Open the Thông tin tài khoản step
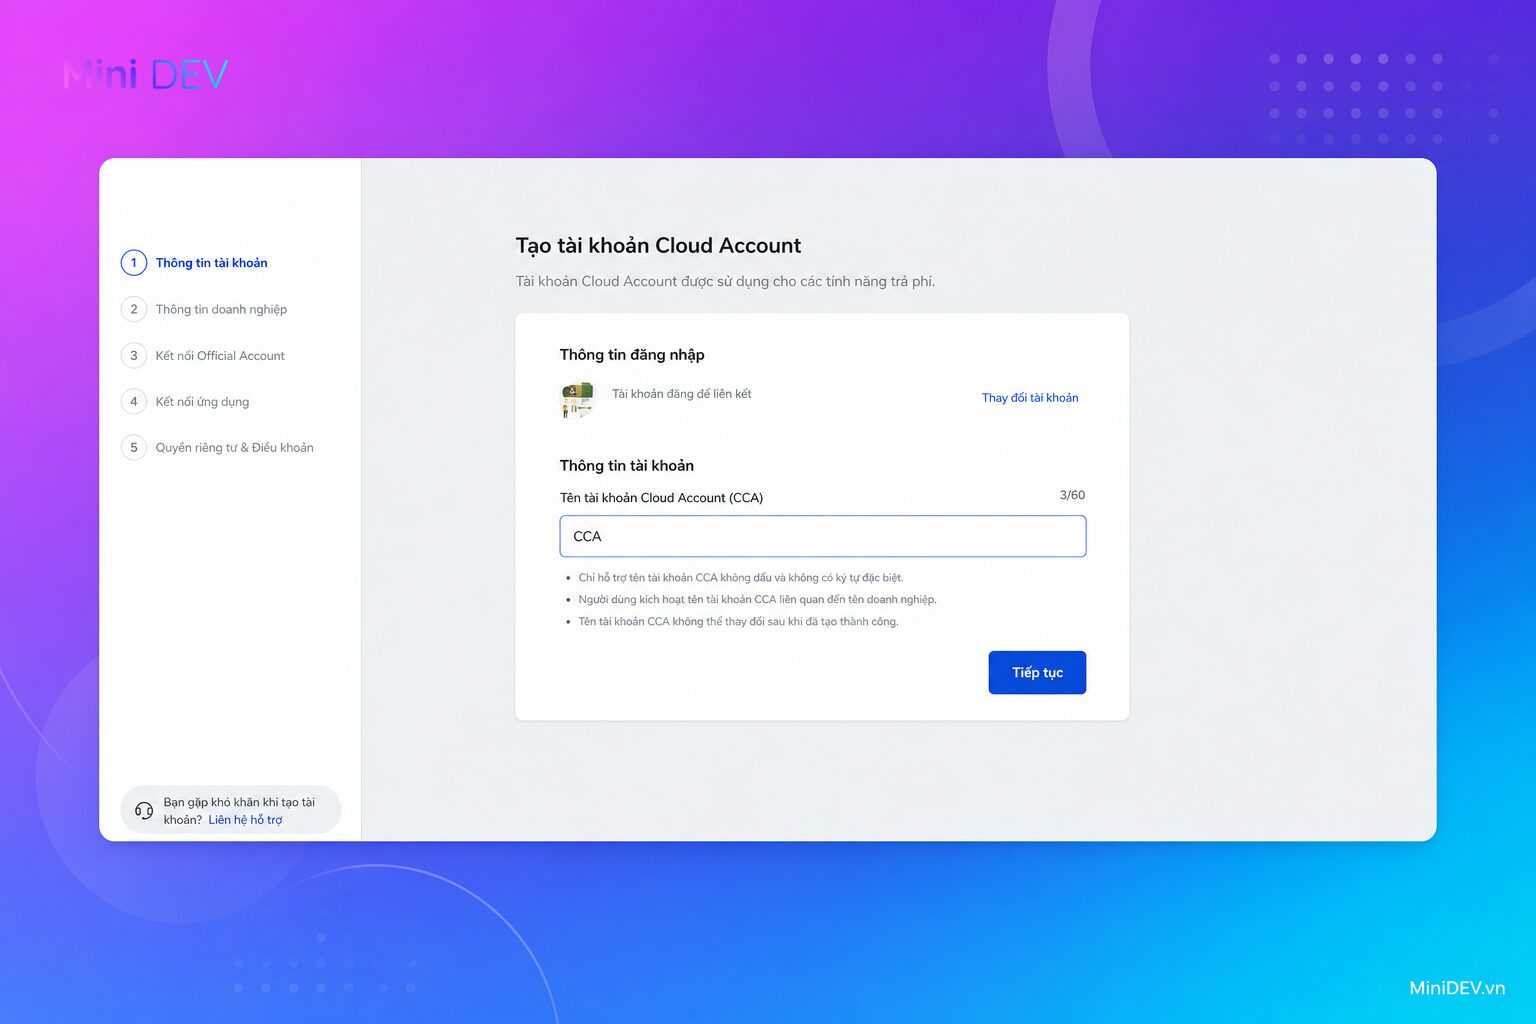The width and height of the screenshot is (1536, 1024). point(211,263)
